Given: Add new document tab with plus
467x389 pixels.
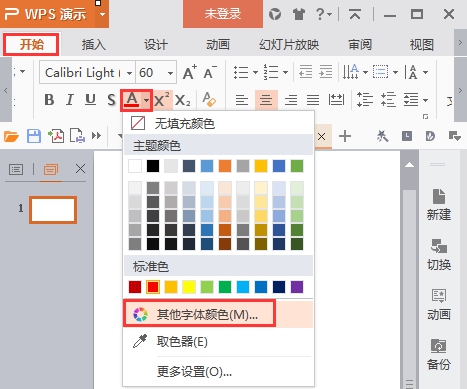Looking at the screenshot, I should click(x=345, y=136).
